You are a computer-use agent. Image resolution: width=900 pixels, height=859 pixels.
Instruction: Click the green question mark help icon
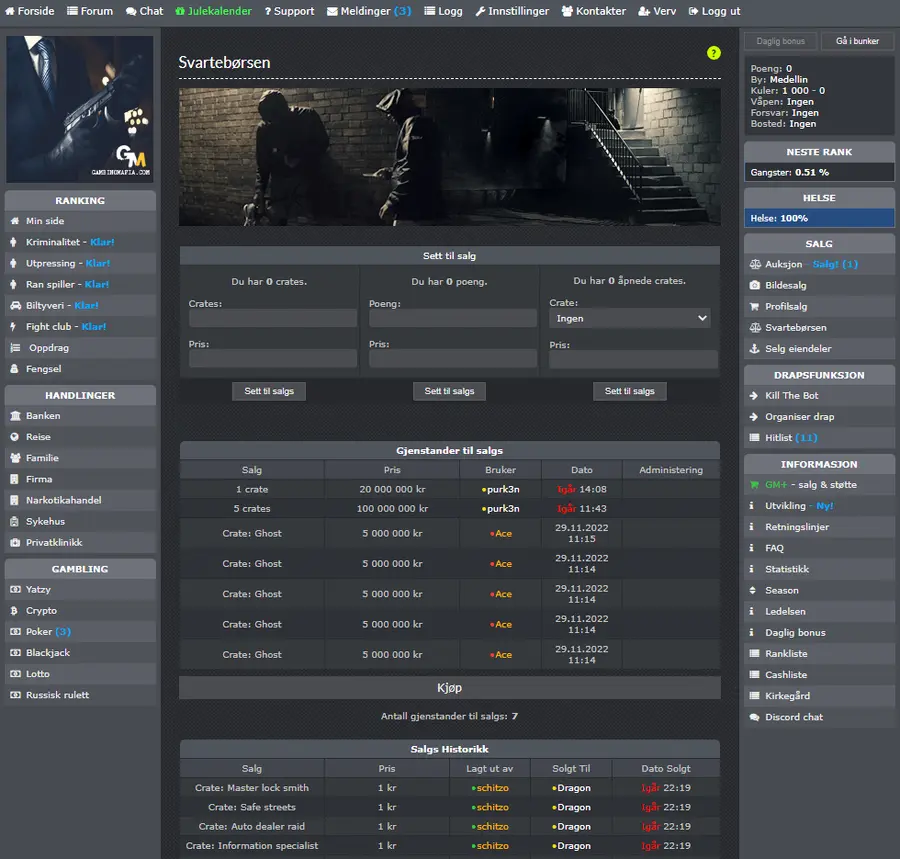click(x=713, y=53)
